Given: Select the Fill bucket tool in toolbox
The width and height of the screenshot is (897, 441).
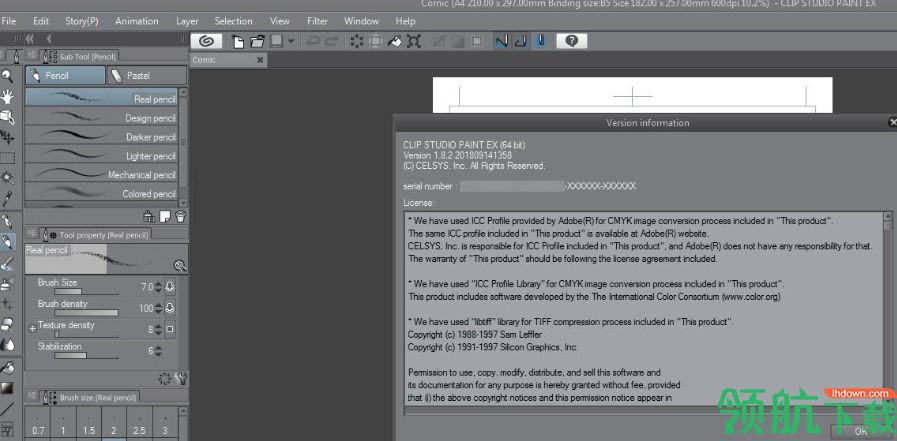Looking at the screenshot, I should point(7,367).
